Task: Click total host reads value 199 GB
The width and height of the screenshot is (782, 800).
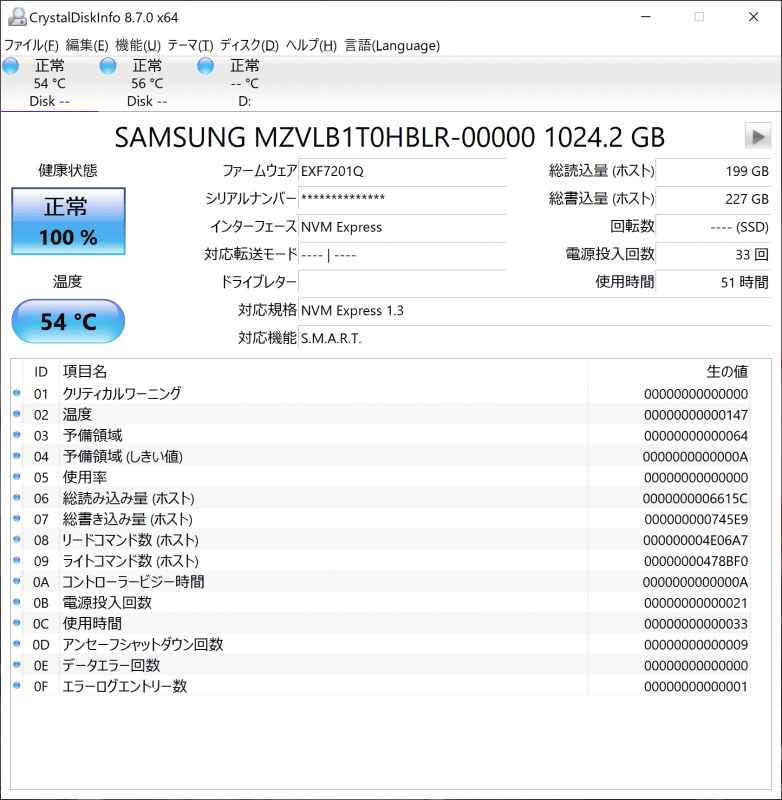Action: click(x=713, y=171)
